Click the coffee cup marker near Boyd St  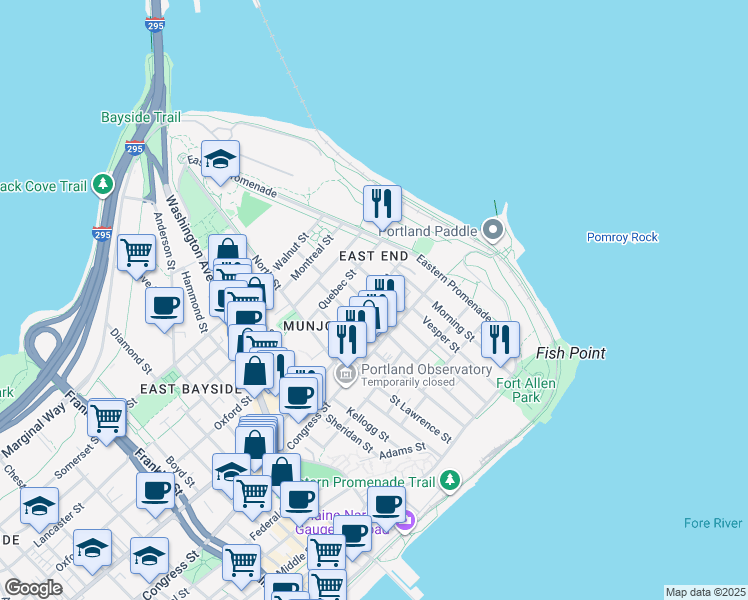[155, 492]
